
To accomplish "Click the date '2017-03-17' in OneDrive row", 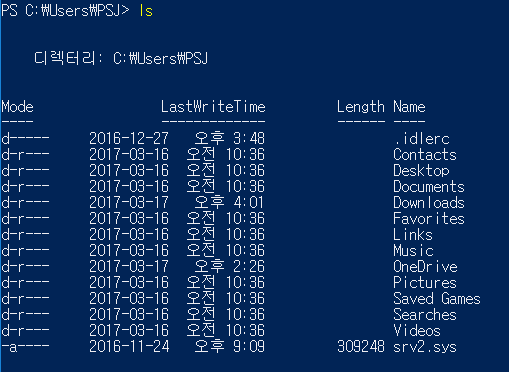I will click(x=129, y=267).
